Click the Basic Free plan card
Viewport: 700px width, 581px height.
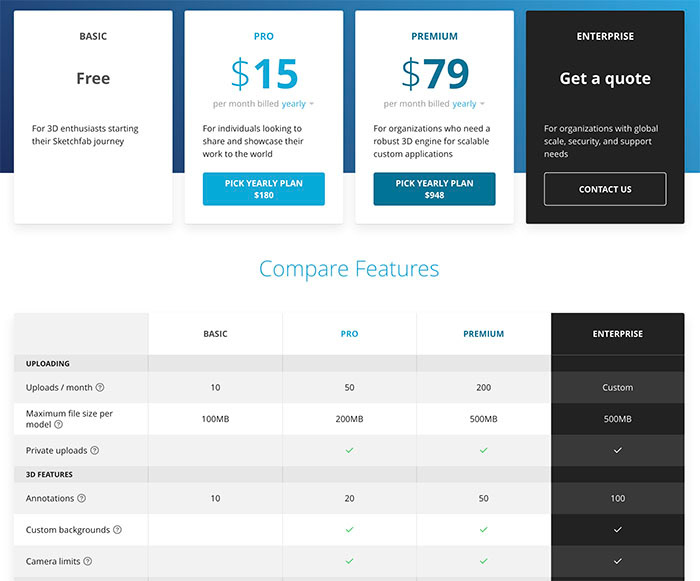point(93,117)
